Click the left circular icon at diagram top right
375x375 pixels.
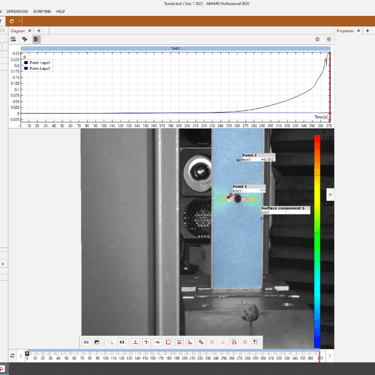317,39
